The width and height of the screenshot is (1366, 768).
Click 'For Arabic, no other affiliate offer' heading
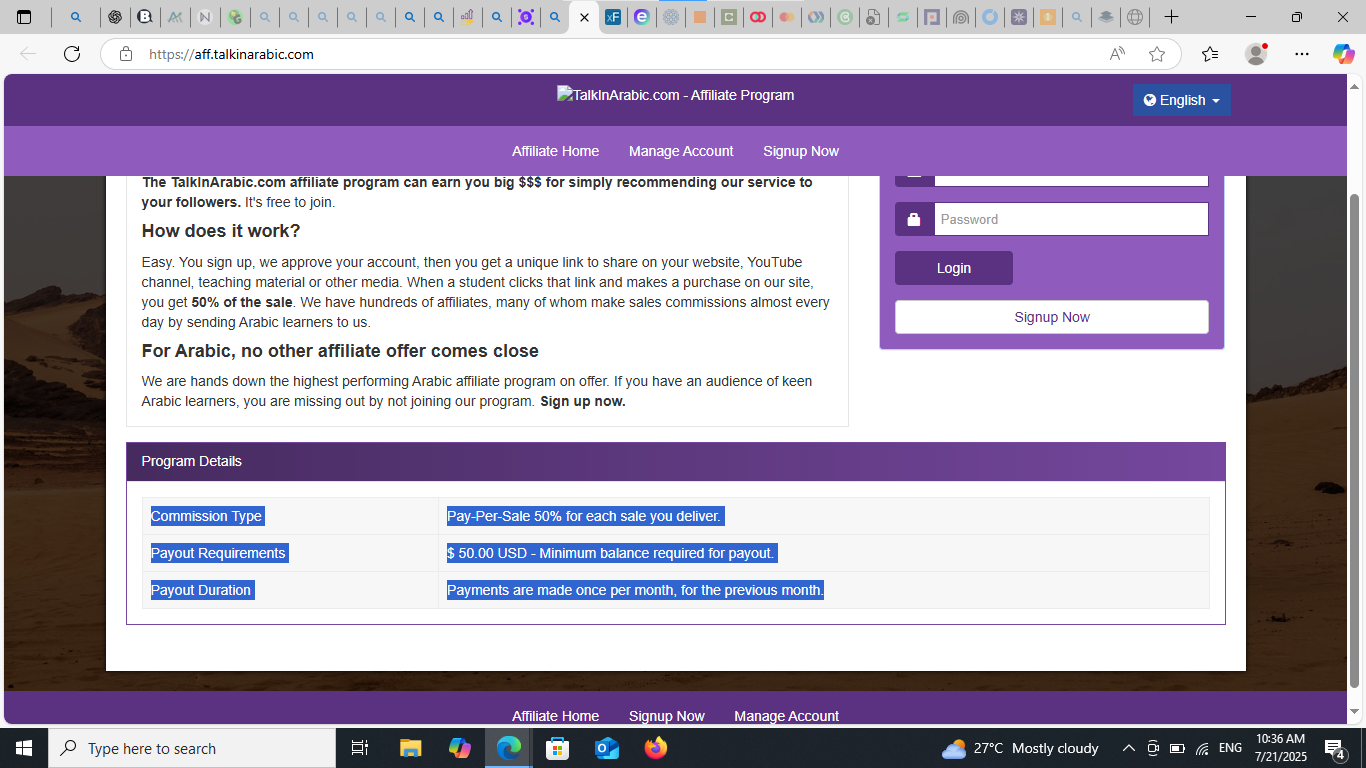(340, 351)
